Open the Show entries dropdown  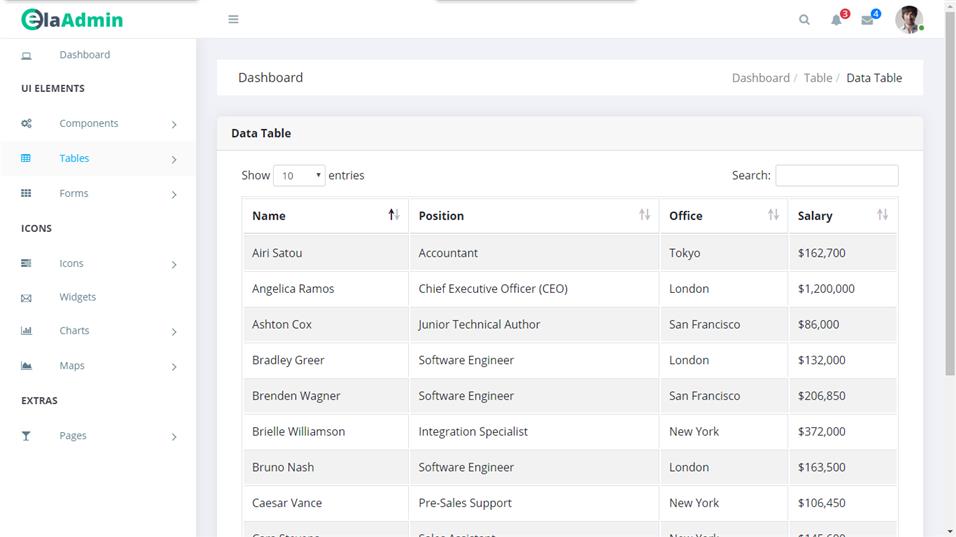299,176
